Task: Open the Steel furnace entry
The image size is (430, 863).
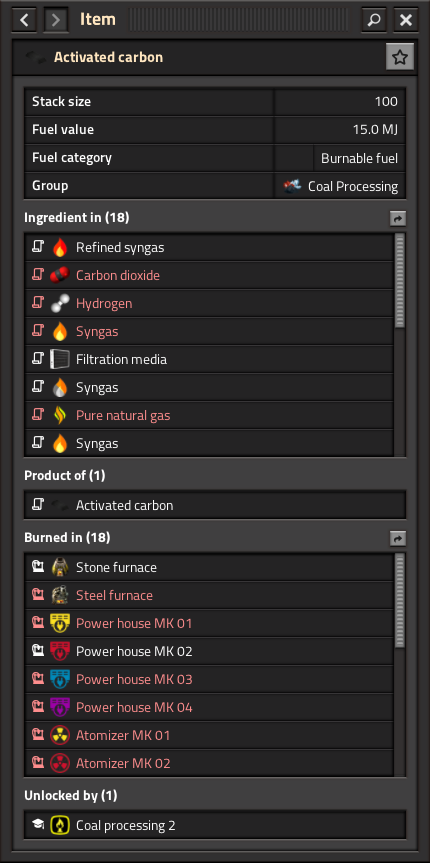Action: (x=209, y=596)
